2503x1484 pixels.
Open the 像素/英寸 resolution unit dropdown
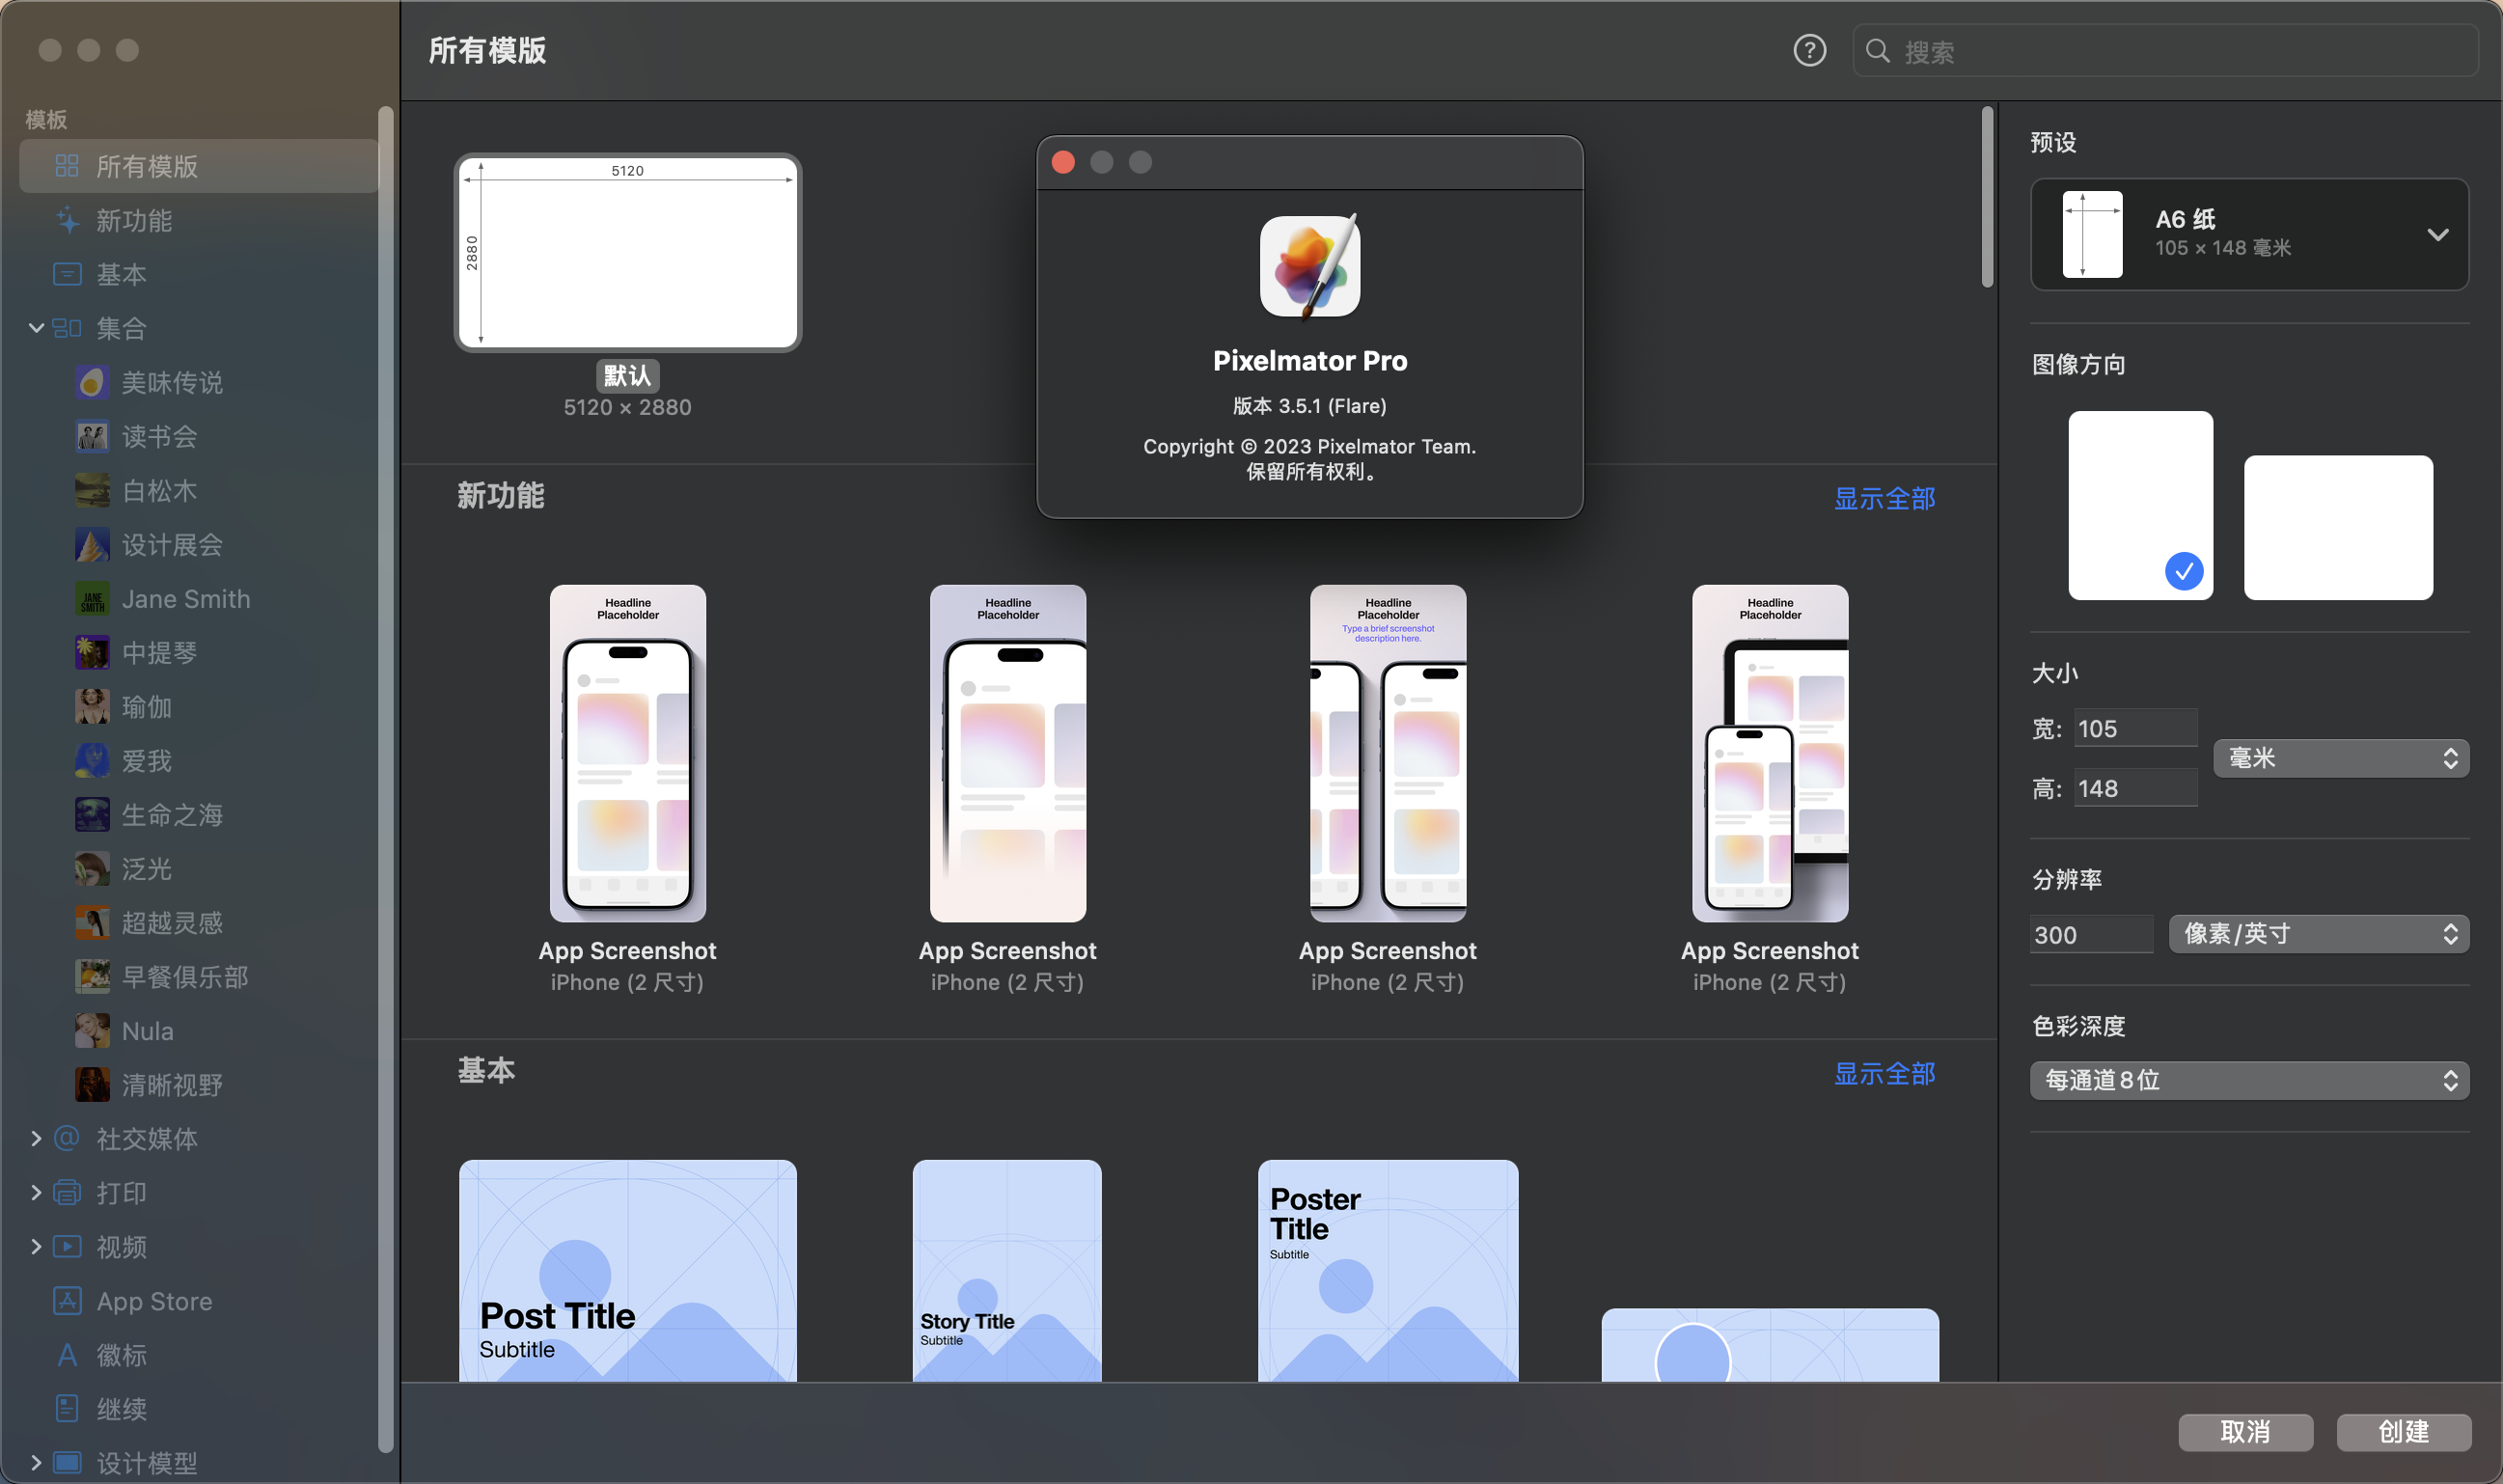[2319, 934]
